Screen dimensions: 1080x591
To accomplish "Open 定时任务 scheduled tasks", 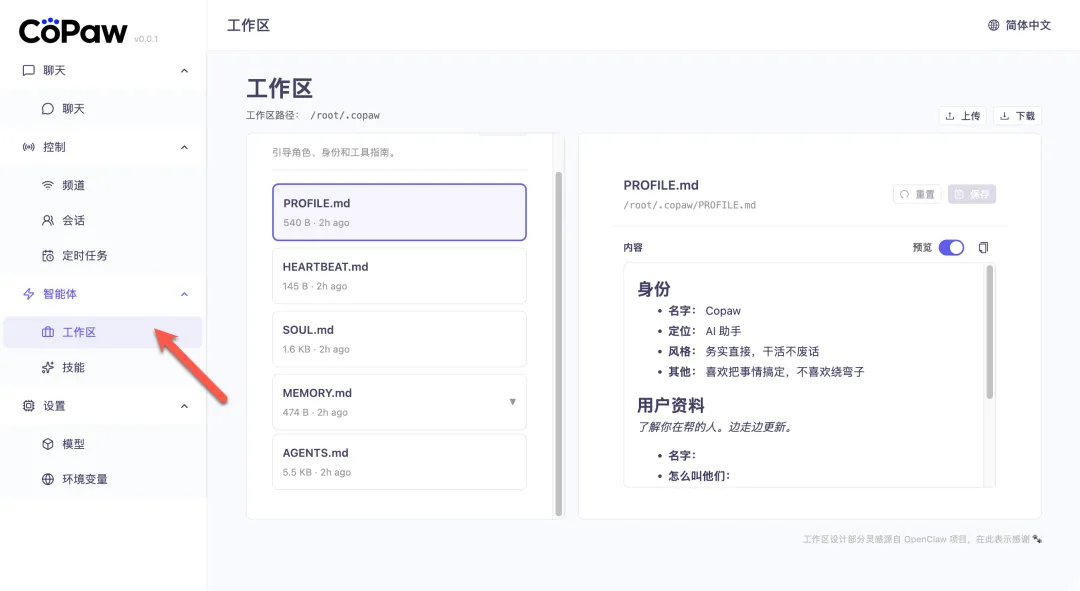I will (84, 255).
